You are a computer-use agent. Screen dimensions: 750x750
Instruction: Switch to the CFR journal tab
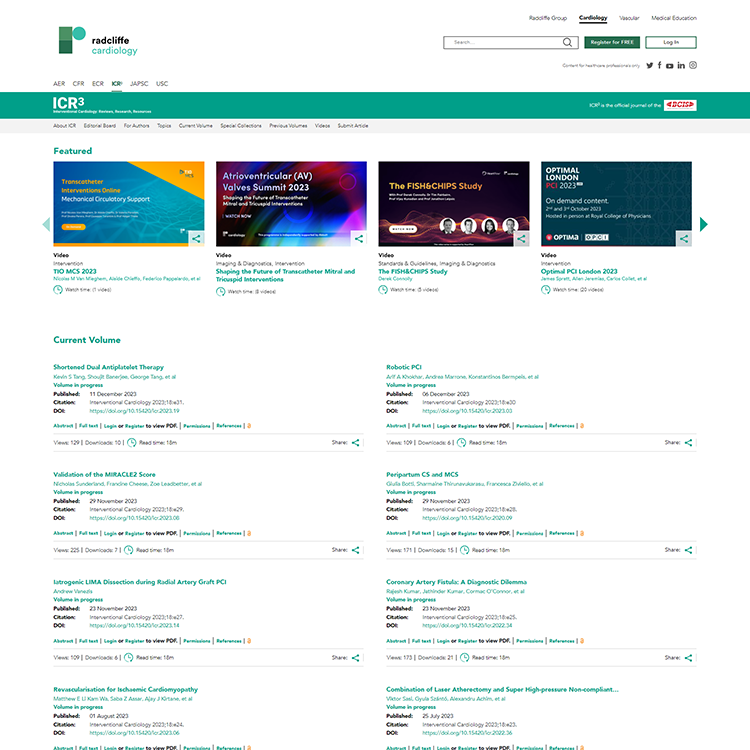pyautogui.click(x=78, y=83)
